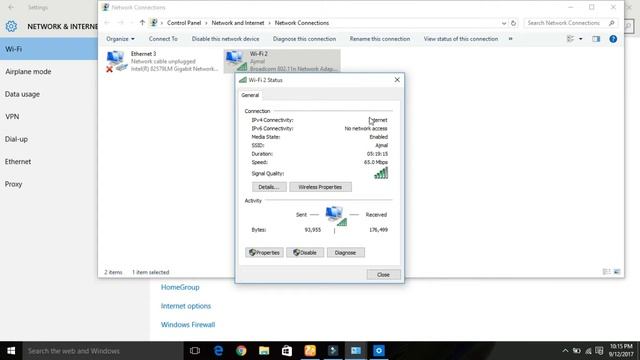Select the General tab in status dialog
The width and height of the screenshot is (640, 360).
pyautogui.click(x=250, y=95)
